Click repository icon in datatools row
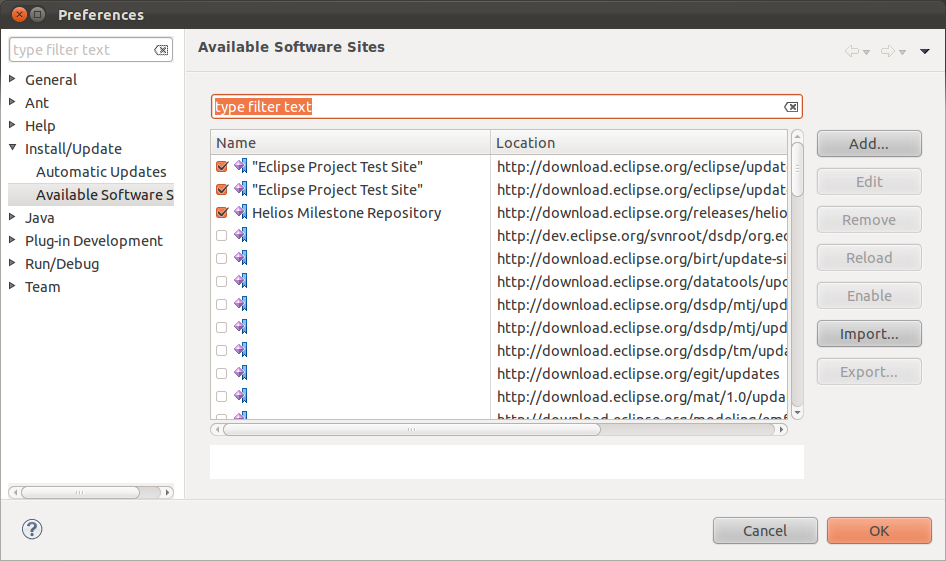 pos(241,281)
